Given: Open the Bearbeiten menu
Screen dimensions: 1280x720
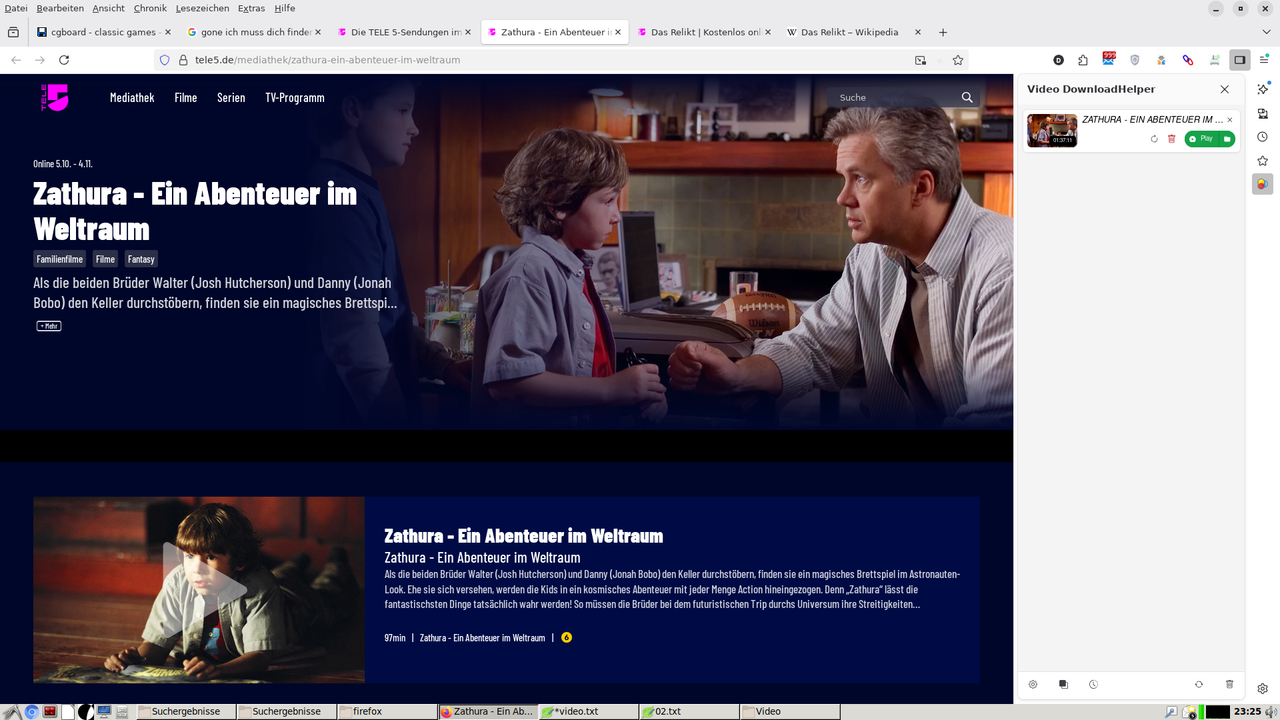Looking at the screenshot, I should tap(60, 8).
